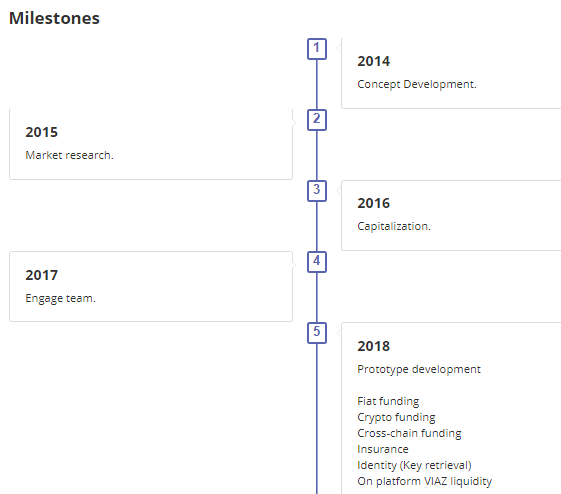Click the Cross-chain funding item
The width and height of the screenshot is (561, 494).
coord(409,433)
